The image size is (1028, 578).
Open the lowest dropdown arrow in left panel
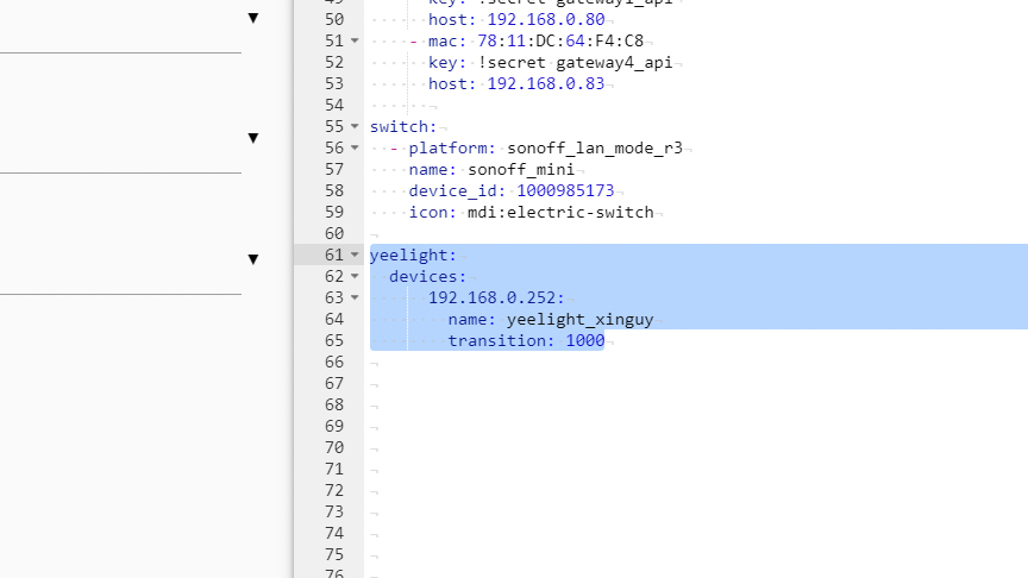coord(253,259)
